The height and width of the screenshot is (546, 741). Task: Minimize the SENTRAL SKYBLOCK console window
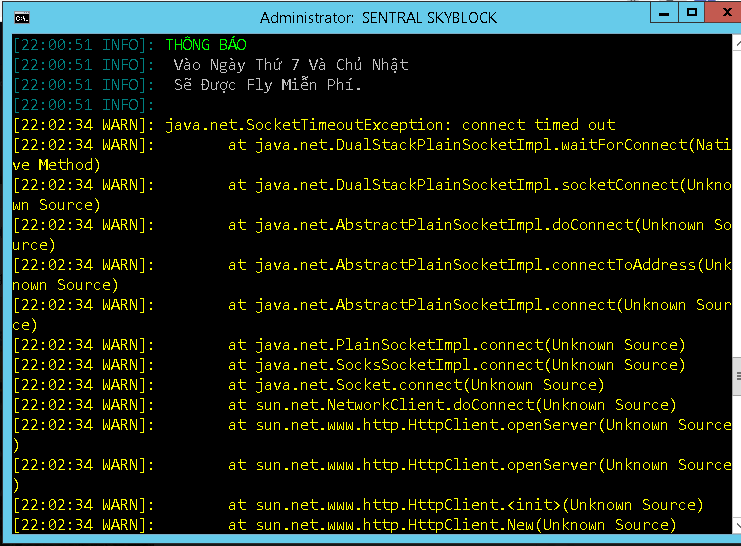666,12
